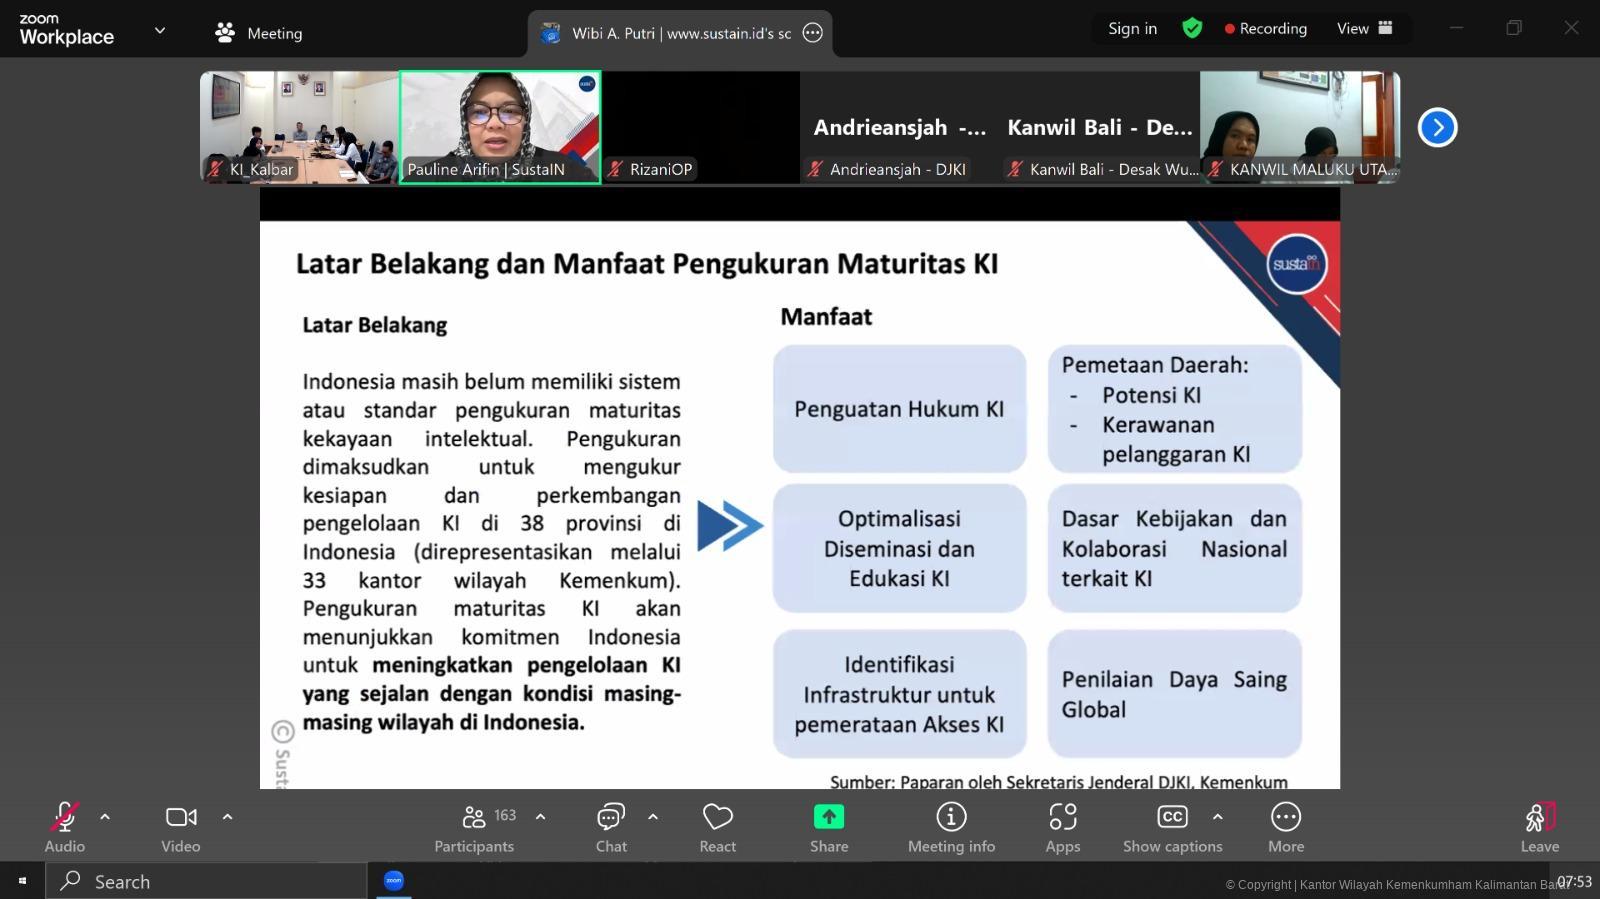The height and width of the screenshot is (899, 1600).
Task: Unmute the microphone via Audio button
Action: pyautogui.click(x=64, y=828)
